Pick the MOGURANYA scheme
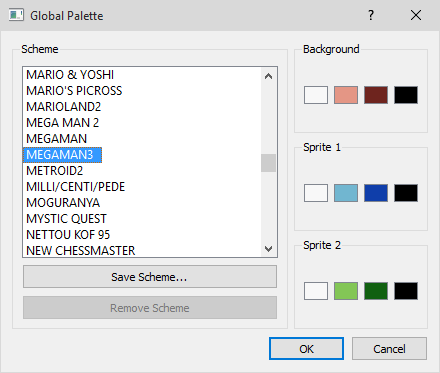440x373 pixels. click(x=63, y=203)
